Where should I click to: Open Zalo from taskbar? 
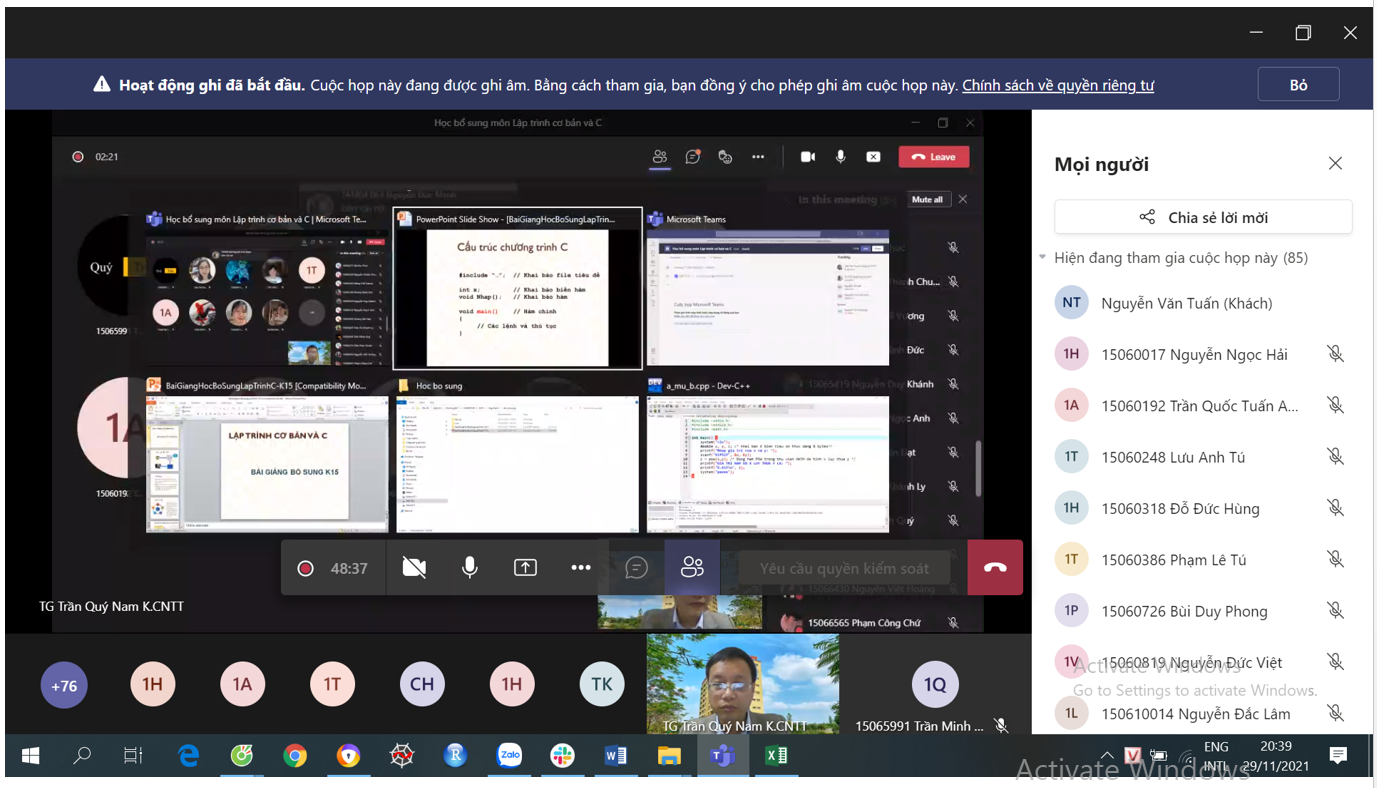[x=509, y=756]
